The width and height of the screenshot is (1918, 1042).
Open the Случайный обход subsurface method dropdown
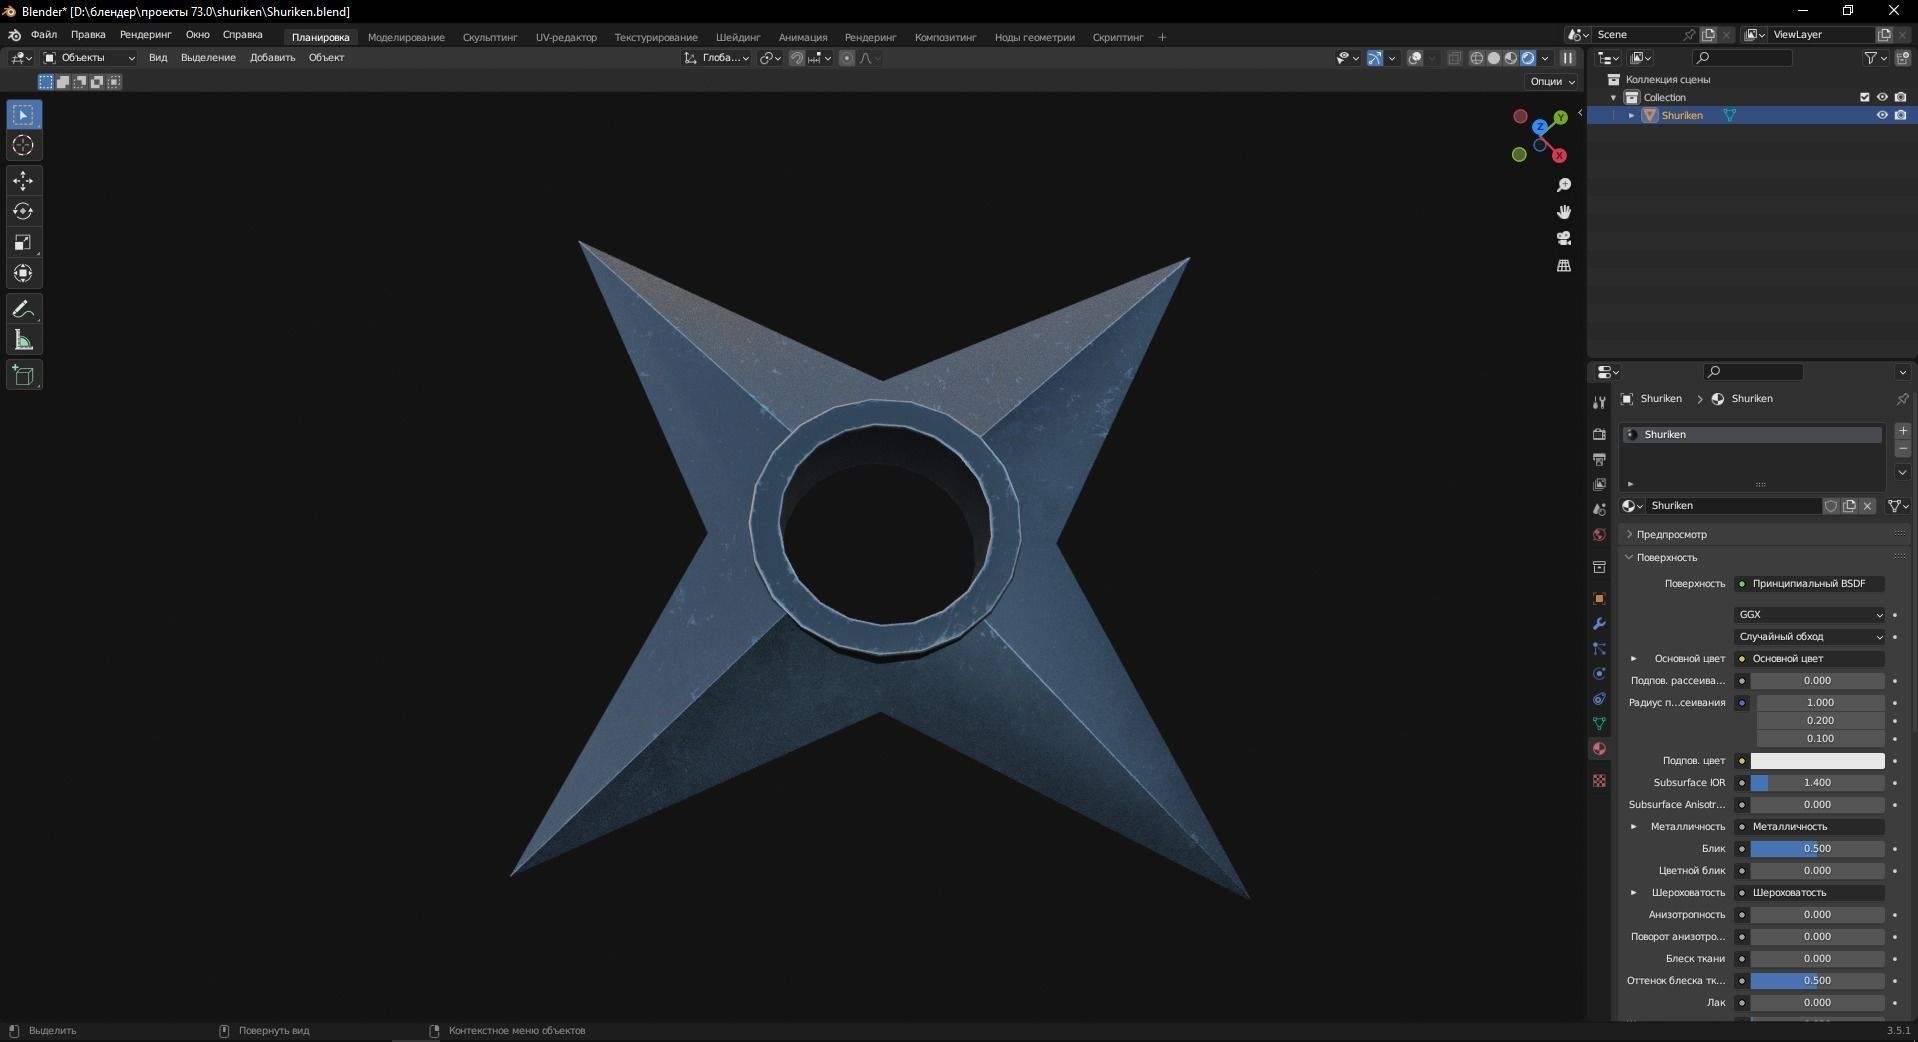tap(1810, 637)
